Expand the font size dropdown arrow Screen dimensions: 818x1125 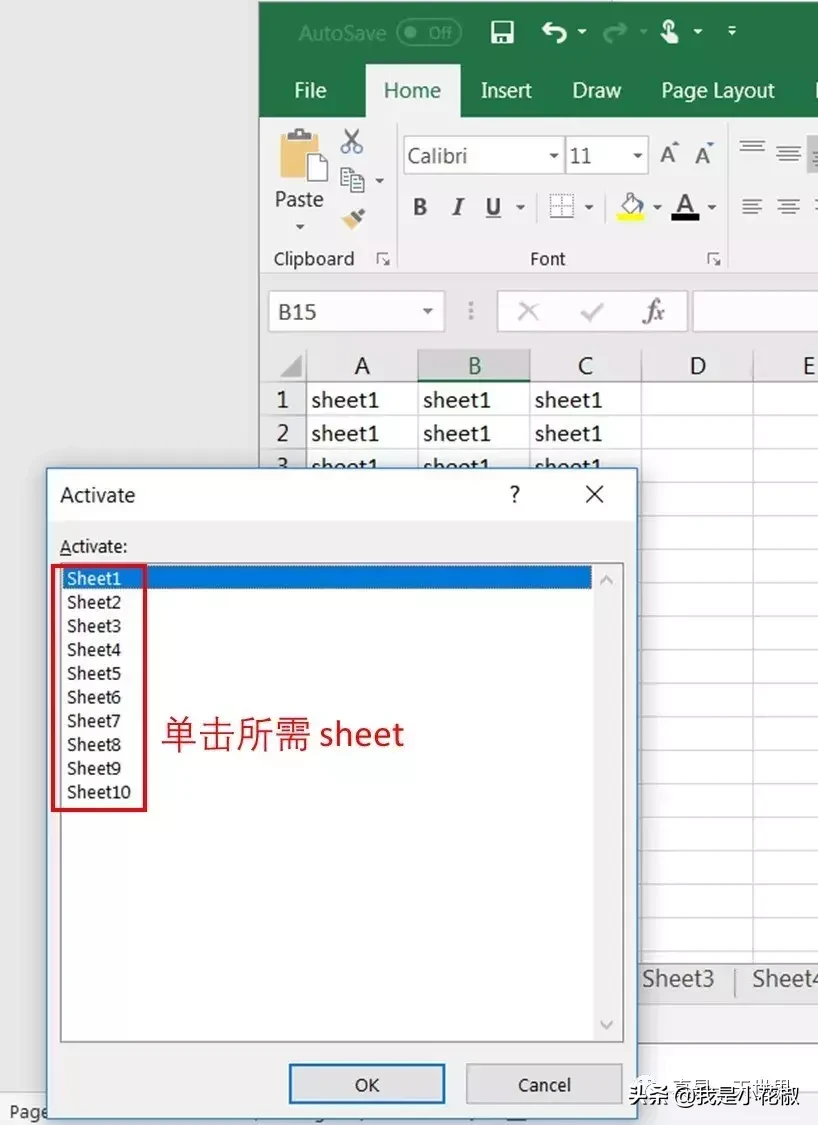tap(637, 156)
